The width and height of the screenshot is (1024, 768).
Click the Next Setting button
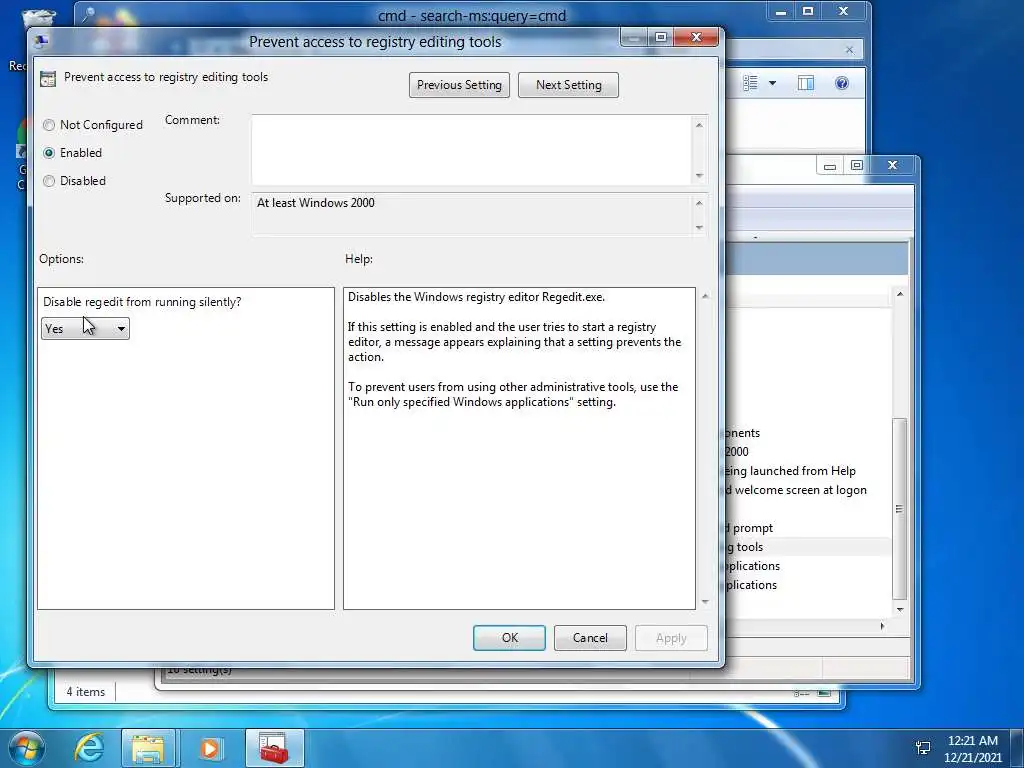pyautogui.click(x=568, y=85)
